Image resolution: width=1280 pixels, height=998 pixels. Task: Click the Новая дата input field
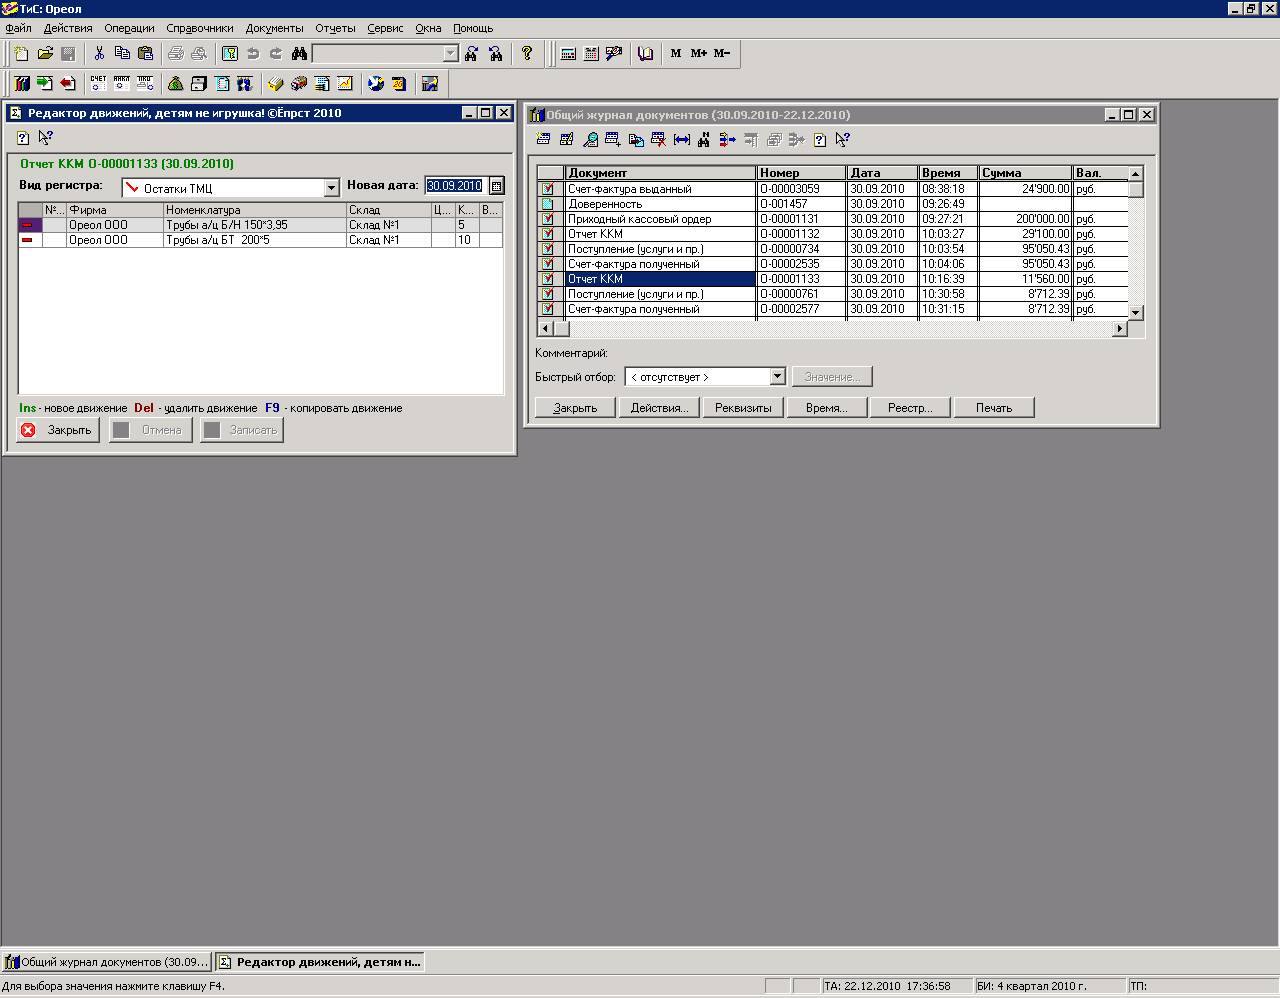click(x=455, y=186)
